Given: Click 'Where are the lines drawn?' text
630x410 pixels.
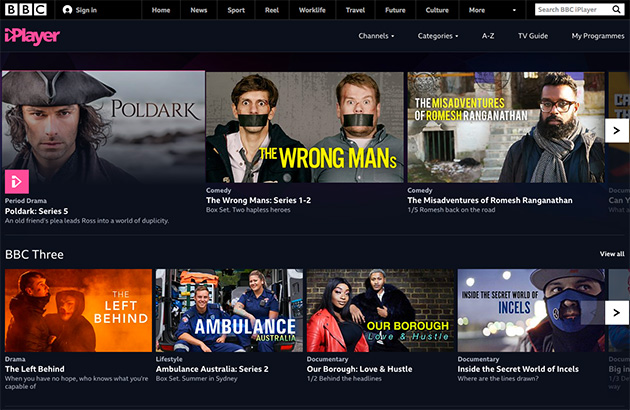Looking at the screenshot, I should pyautogui.click(x=498, y=379).
